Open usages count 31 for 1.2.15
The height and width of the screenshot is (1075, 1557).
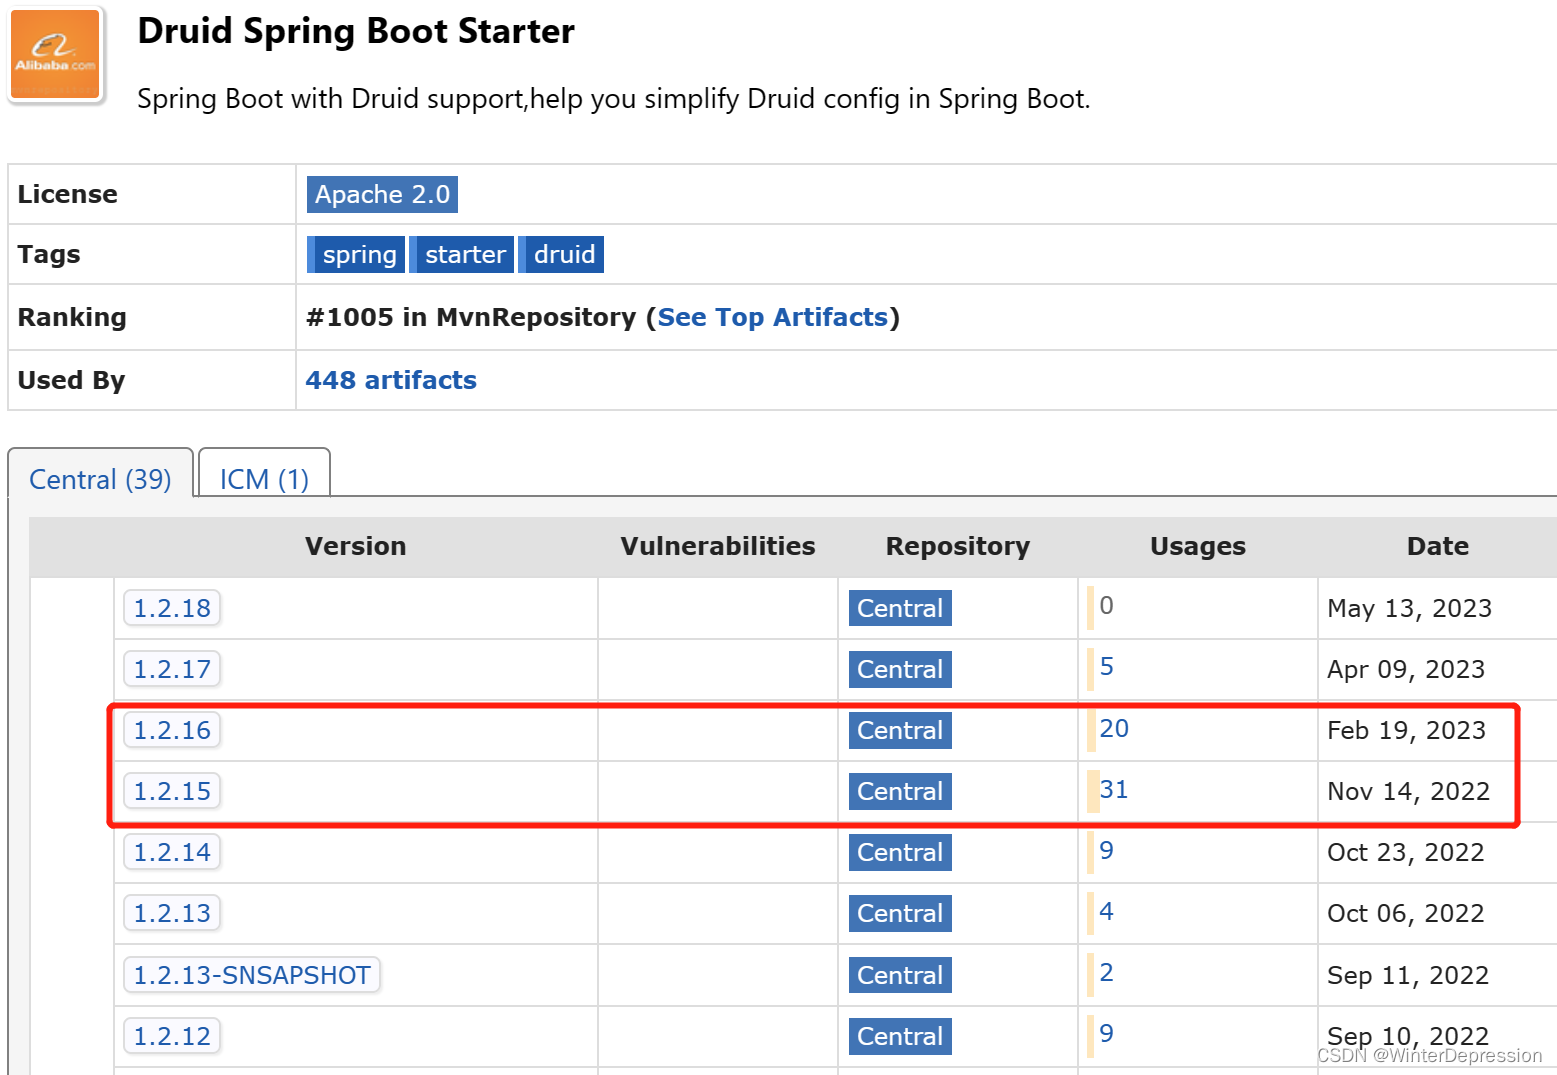[x=1114, y=789]
